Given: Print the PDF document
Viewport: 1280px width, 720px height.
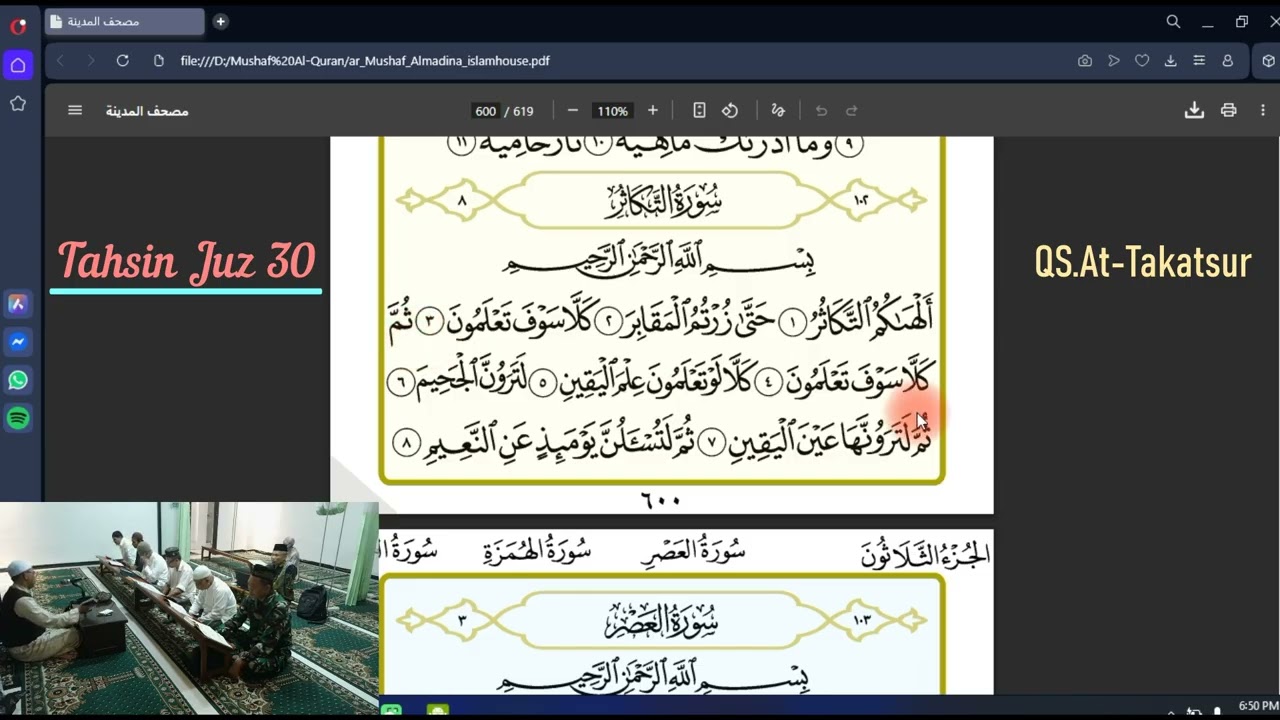Looking at the screenshot, I should pos(1229,110).
